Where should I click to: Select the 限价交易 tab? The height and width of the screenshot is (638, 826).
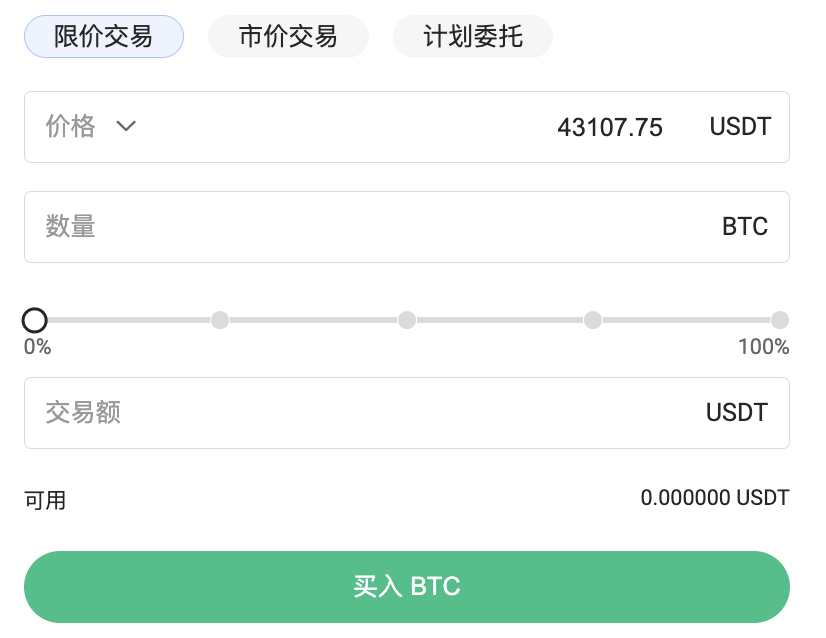coord(104,37)
